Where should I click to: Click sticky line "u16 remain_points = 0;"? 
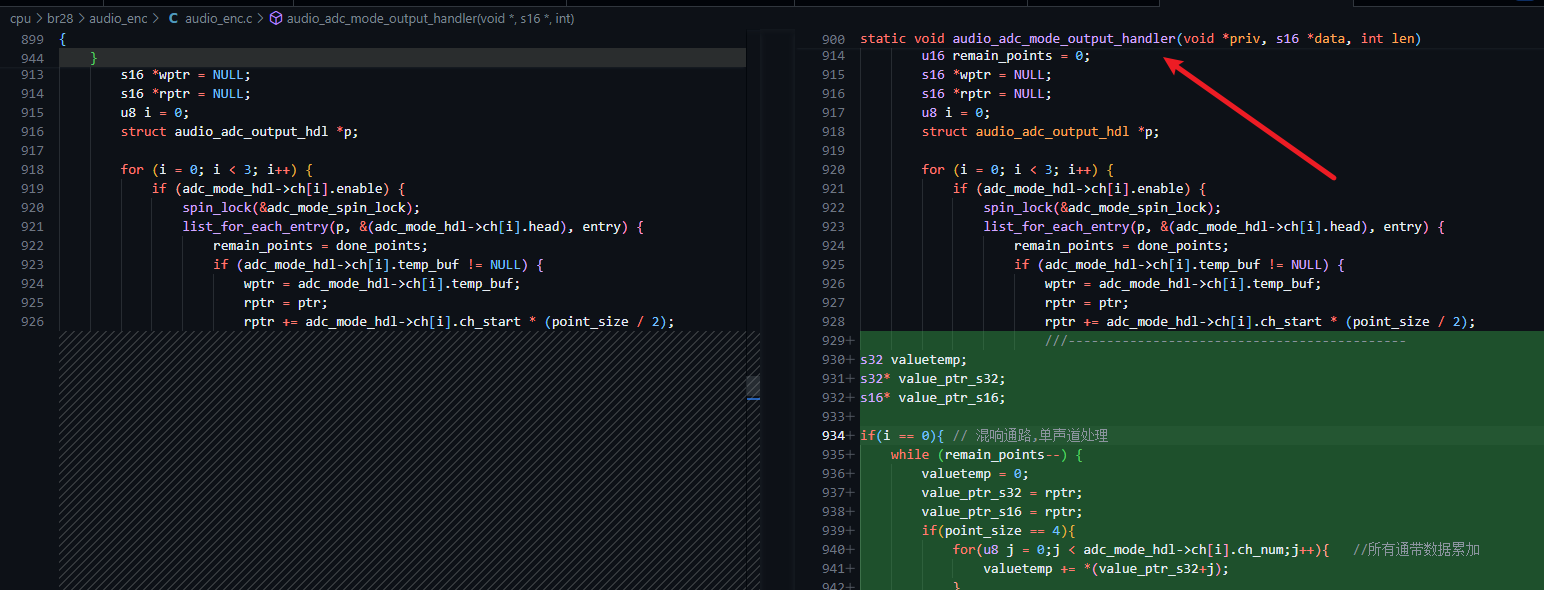[1006, 56]
